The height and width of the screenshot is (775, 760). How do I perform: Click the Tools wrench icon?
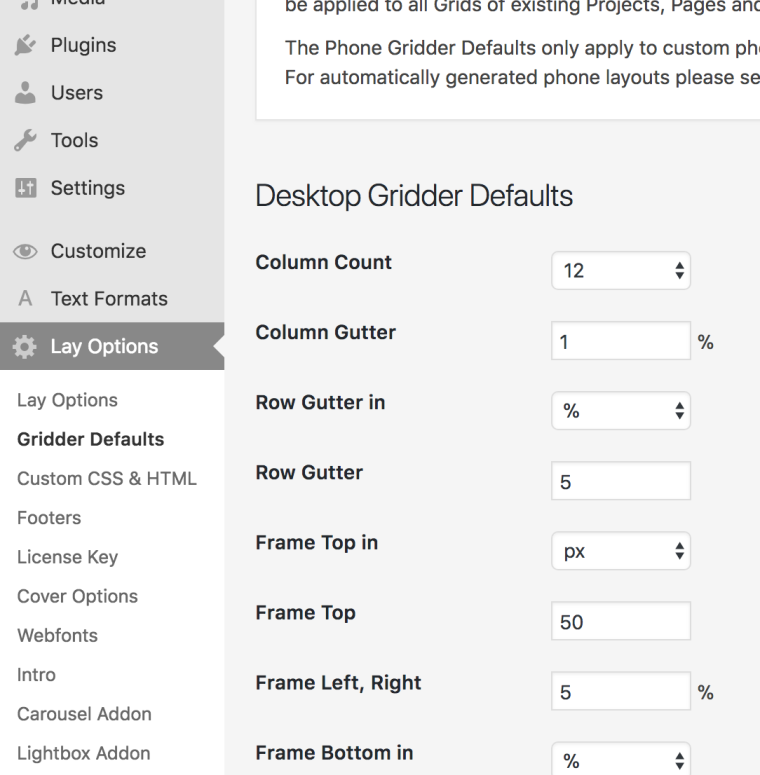25,141
